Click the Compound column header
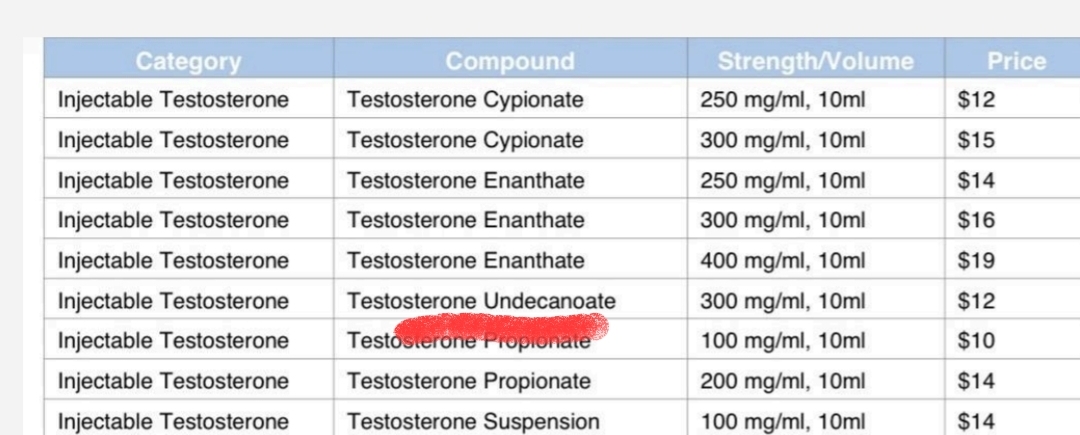The width and height of the screenshot is (1080, 435). pos(510,62)
